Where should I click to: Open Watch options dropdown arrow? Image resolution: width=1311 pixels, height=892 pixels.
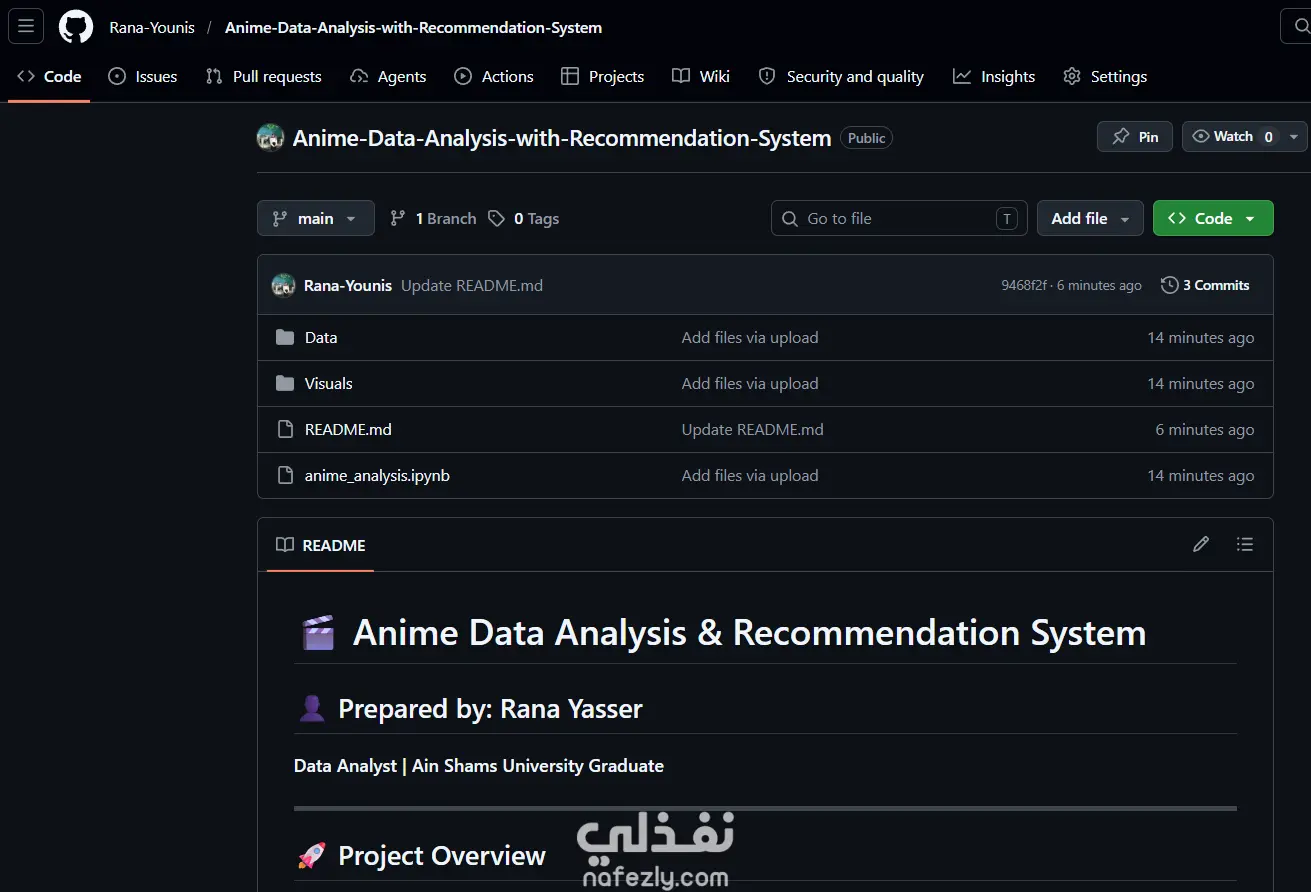click(x=1295, y=137)
